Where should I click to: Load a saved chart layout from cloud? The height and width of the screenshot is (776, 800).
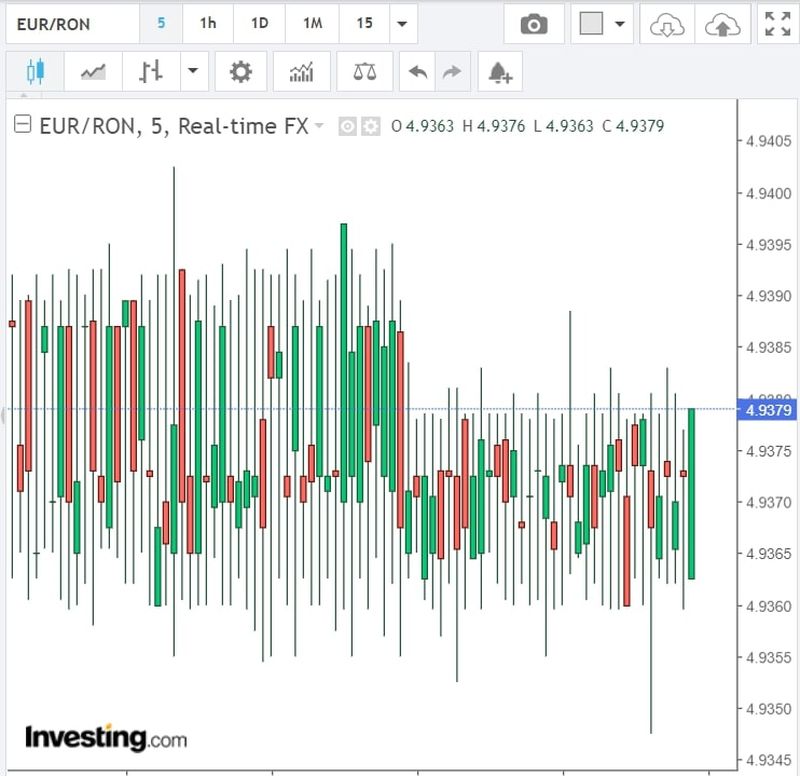click(x=665, y=24)
